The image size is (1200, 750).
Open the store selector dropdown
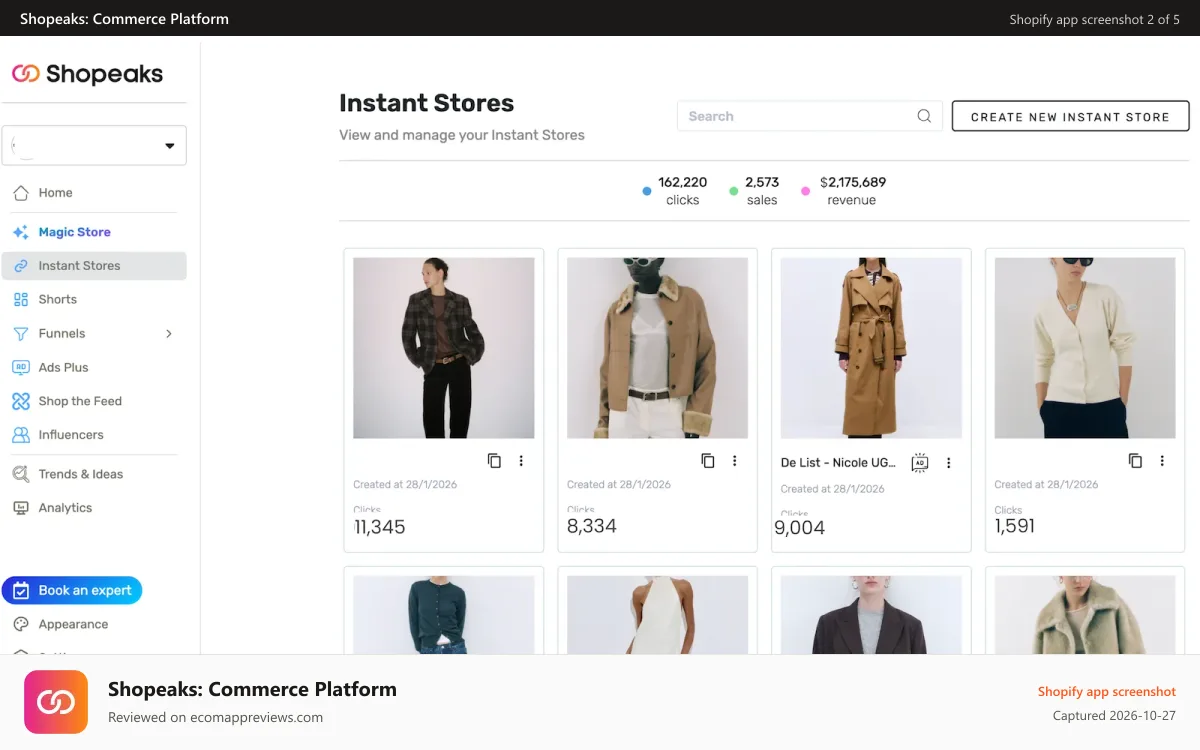pyautogui.click(x=94, y=146)
